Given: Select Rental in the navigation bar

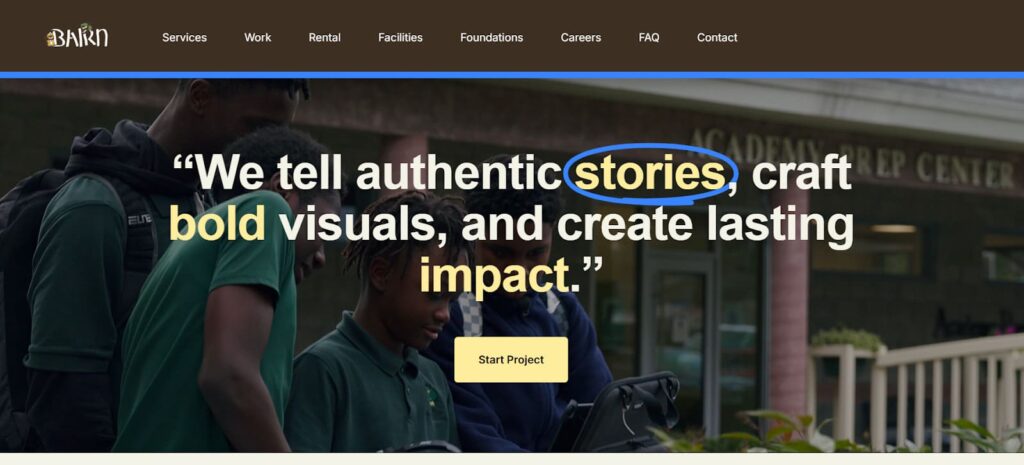Looking at the screenshot, I should 325,37.
